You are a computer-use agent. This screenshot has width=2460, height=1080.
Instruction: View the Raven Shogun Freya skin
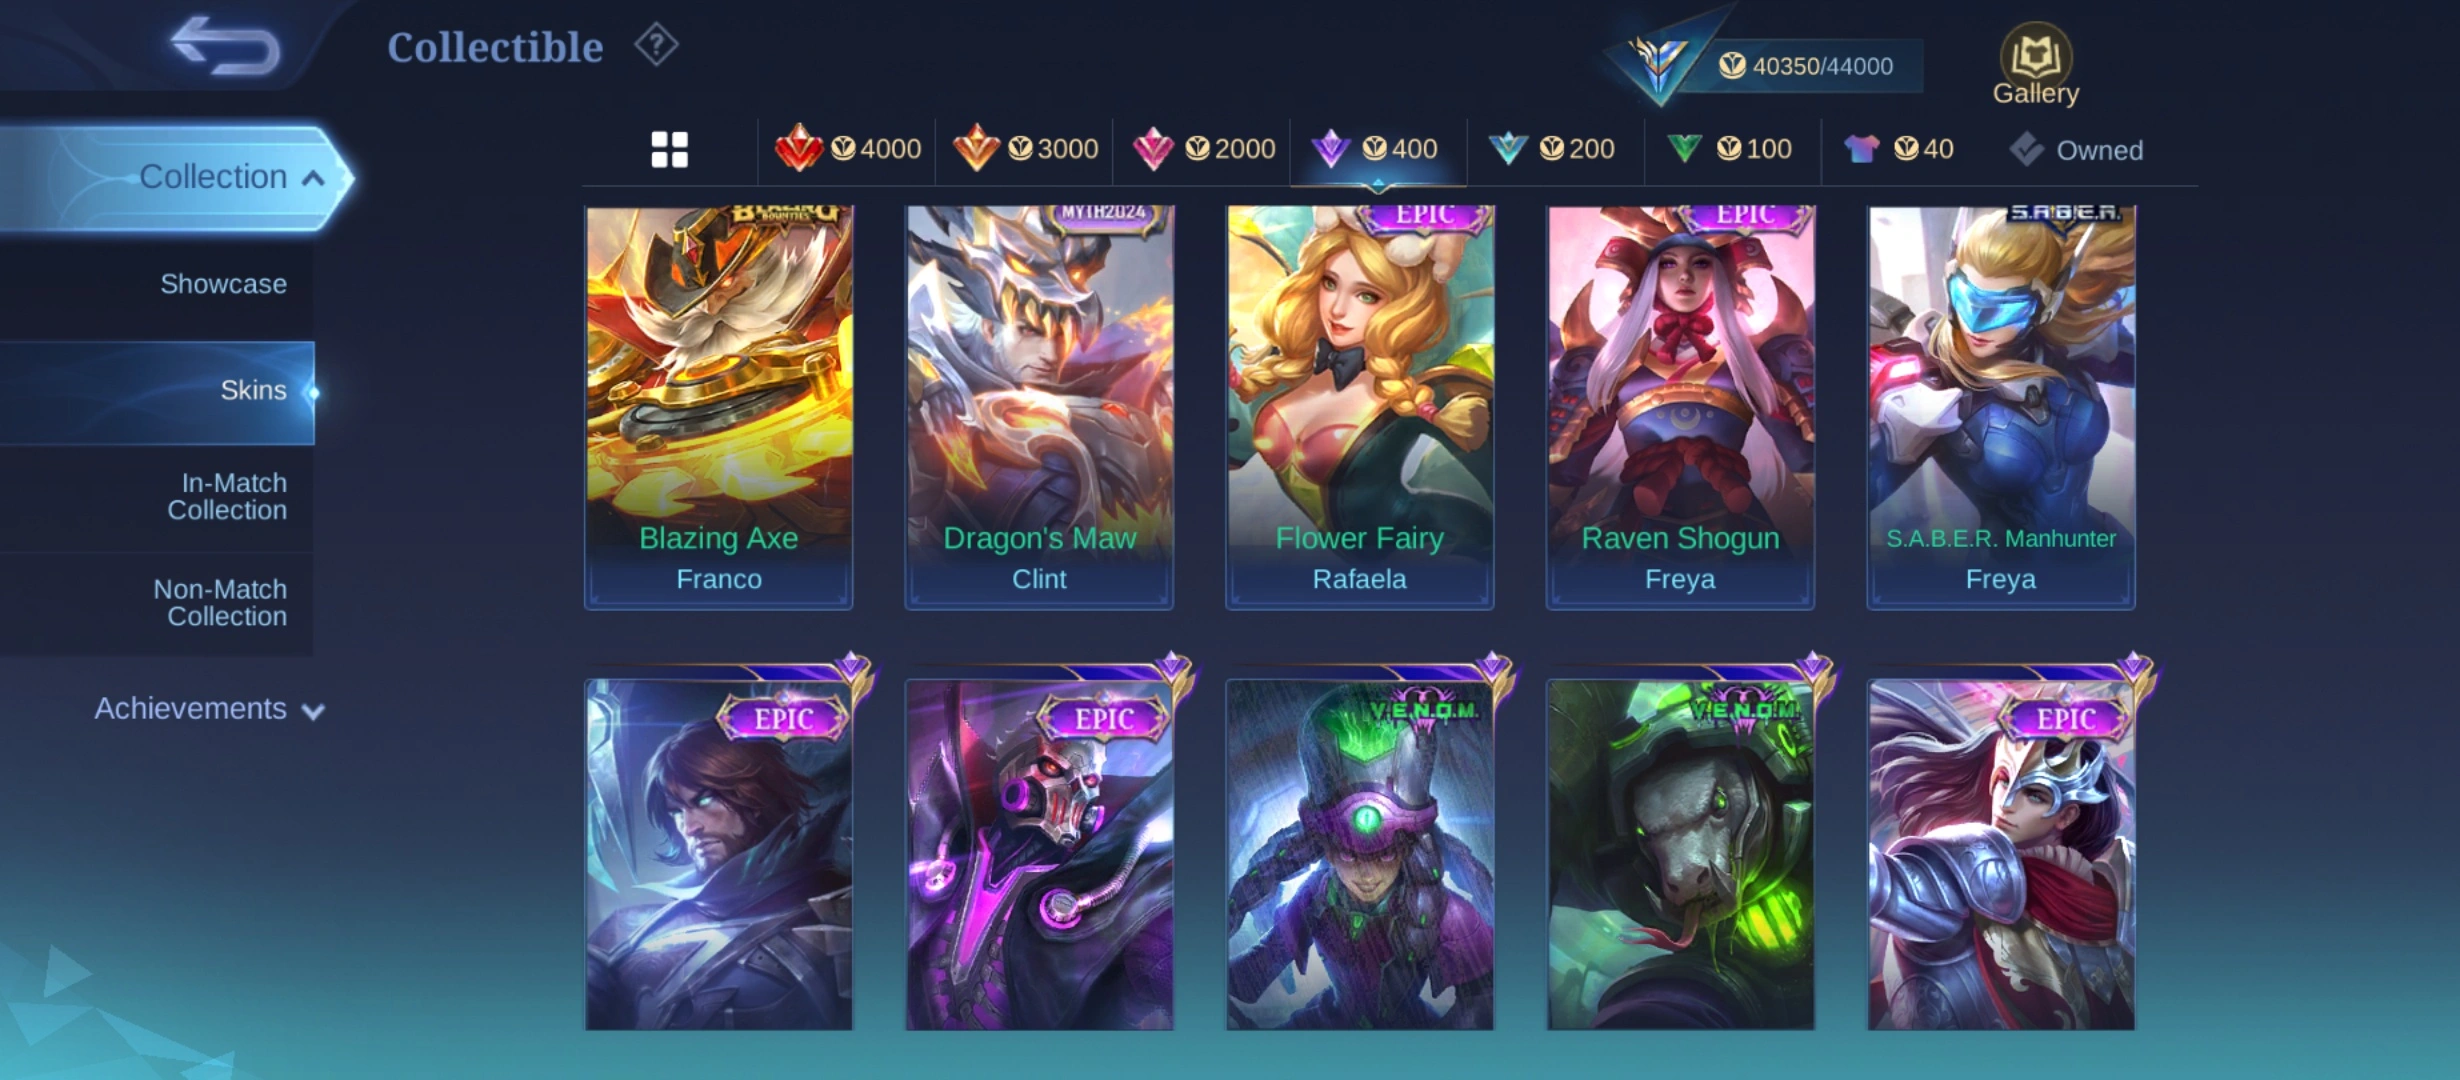(x=1680, y=407)
